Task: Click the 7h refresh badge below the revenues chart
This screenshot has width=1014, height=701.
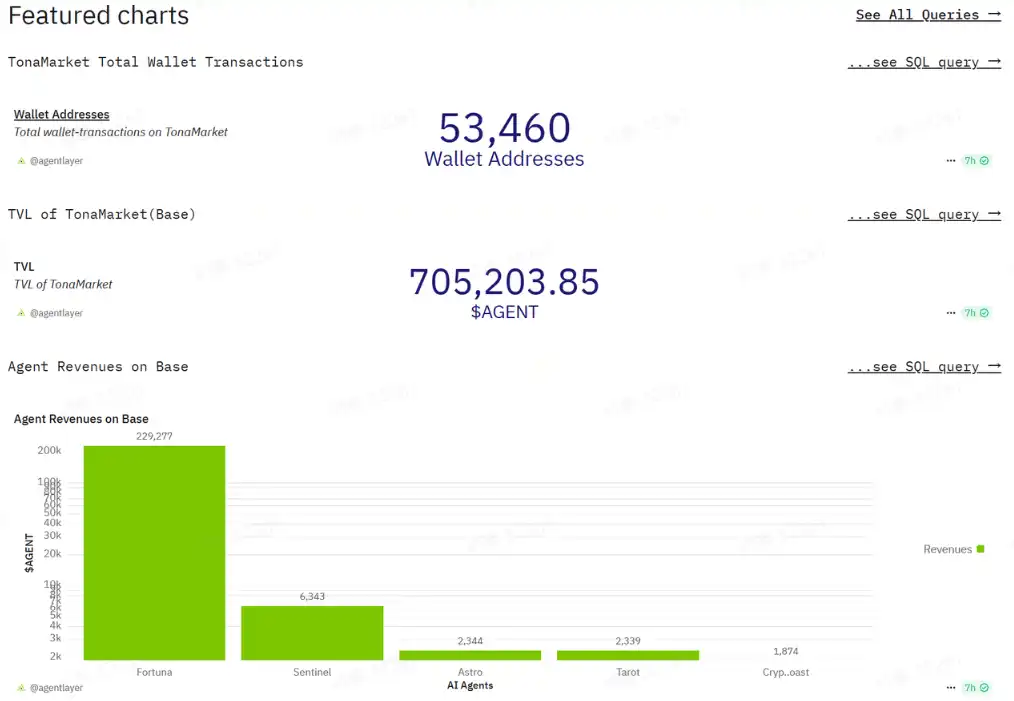Action: [976, 688]
